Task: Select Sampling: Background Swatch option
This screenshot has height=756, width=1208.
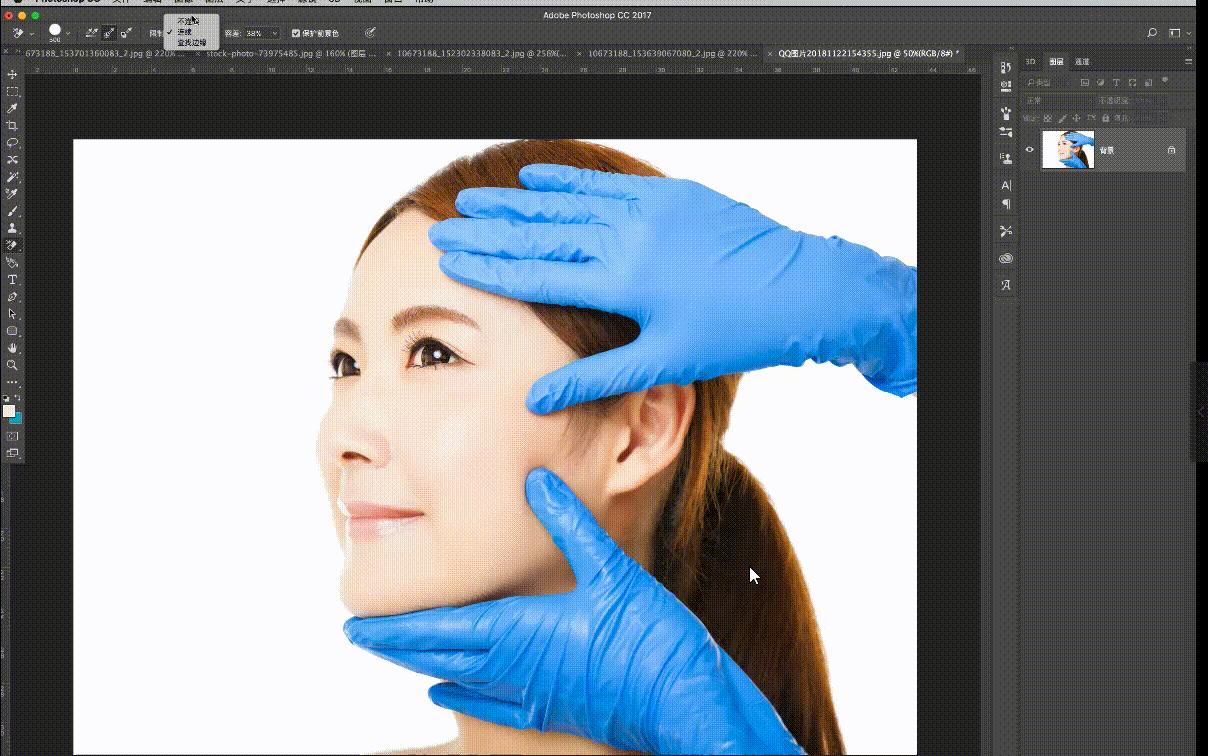Action: pos(127,33)
